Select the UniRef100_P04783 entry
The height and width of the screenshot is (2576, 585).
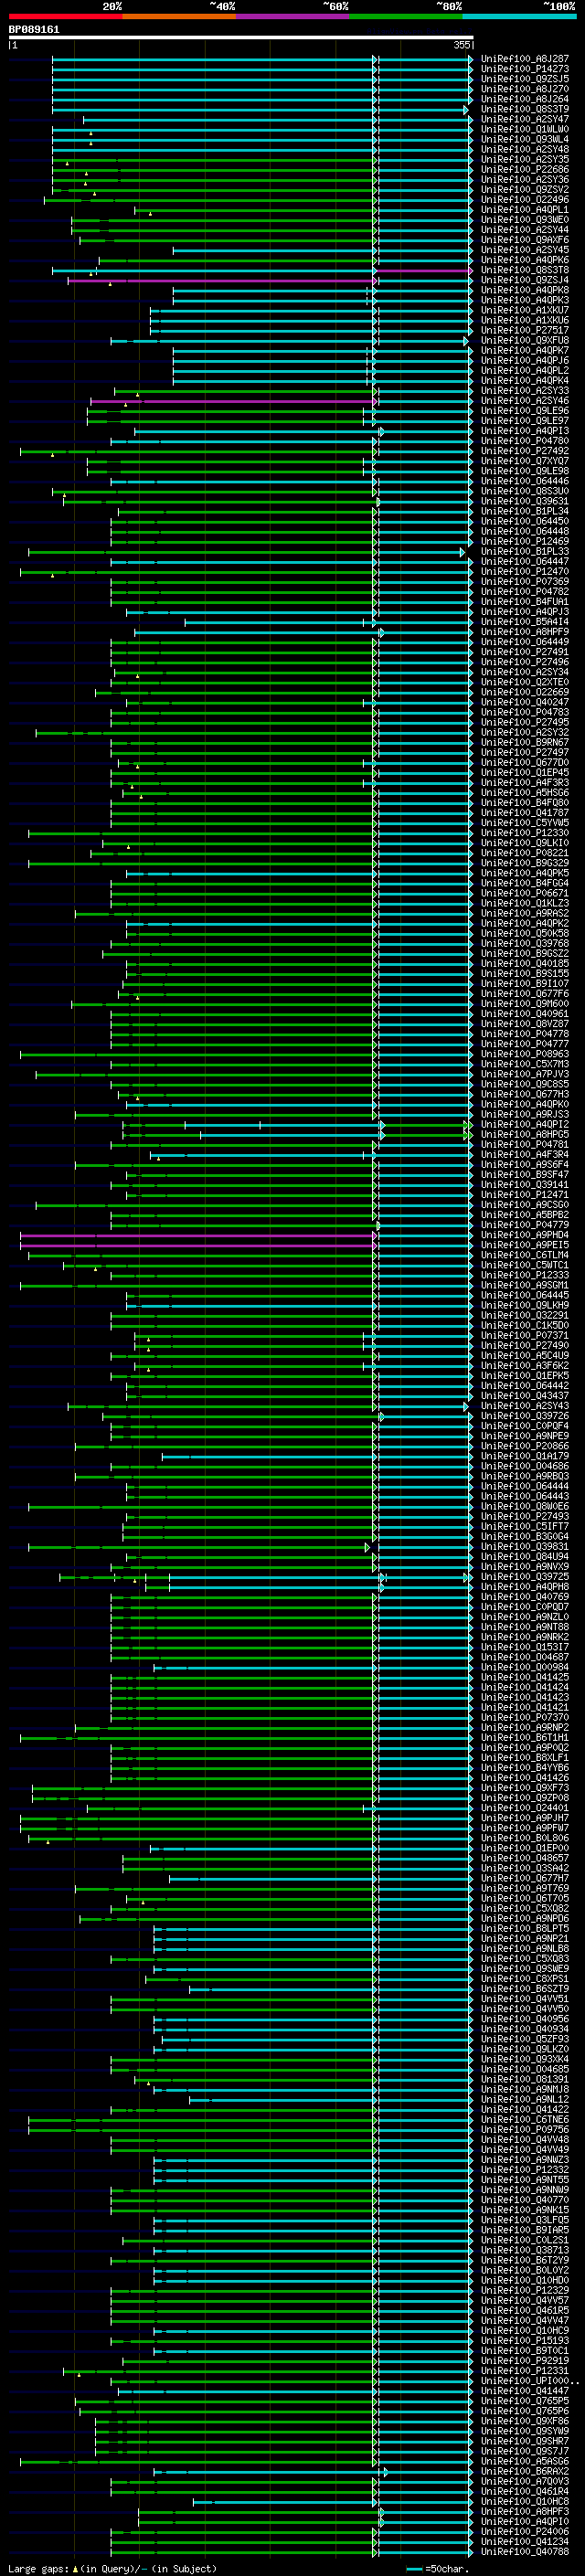tap(525, 712)
